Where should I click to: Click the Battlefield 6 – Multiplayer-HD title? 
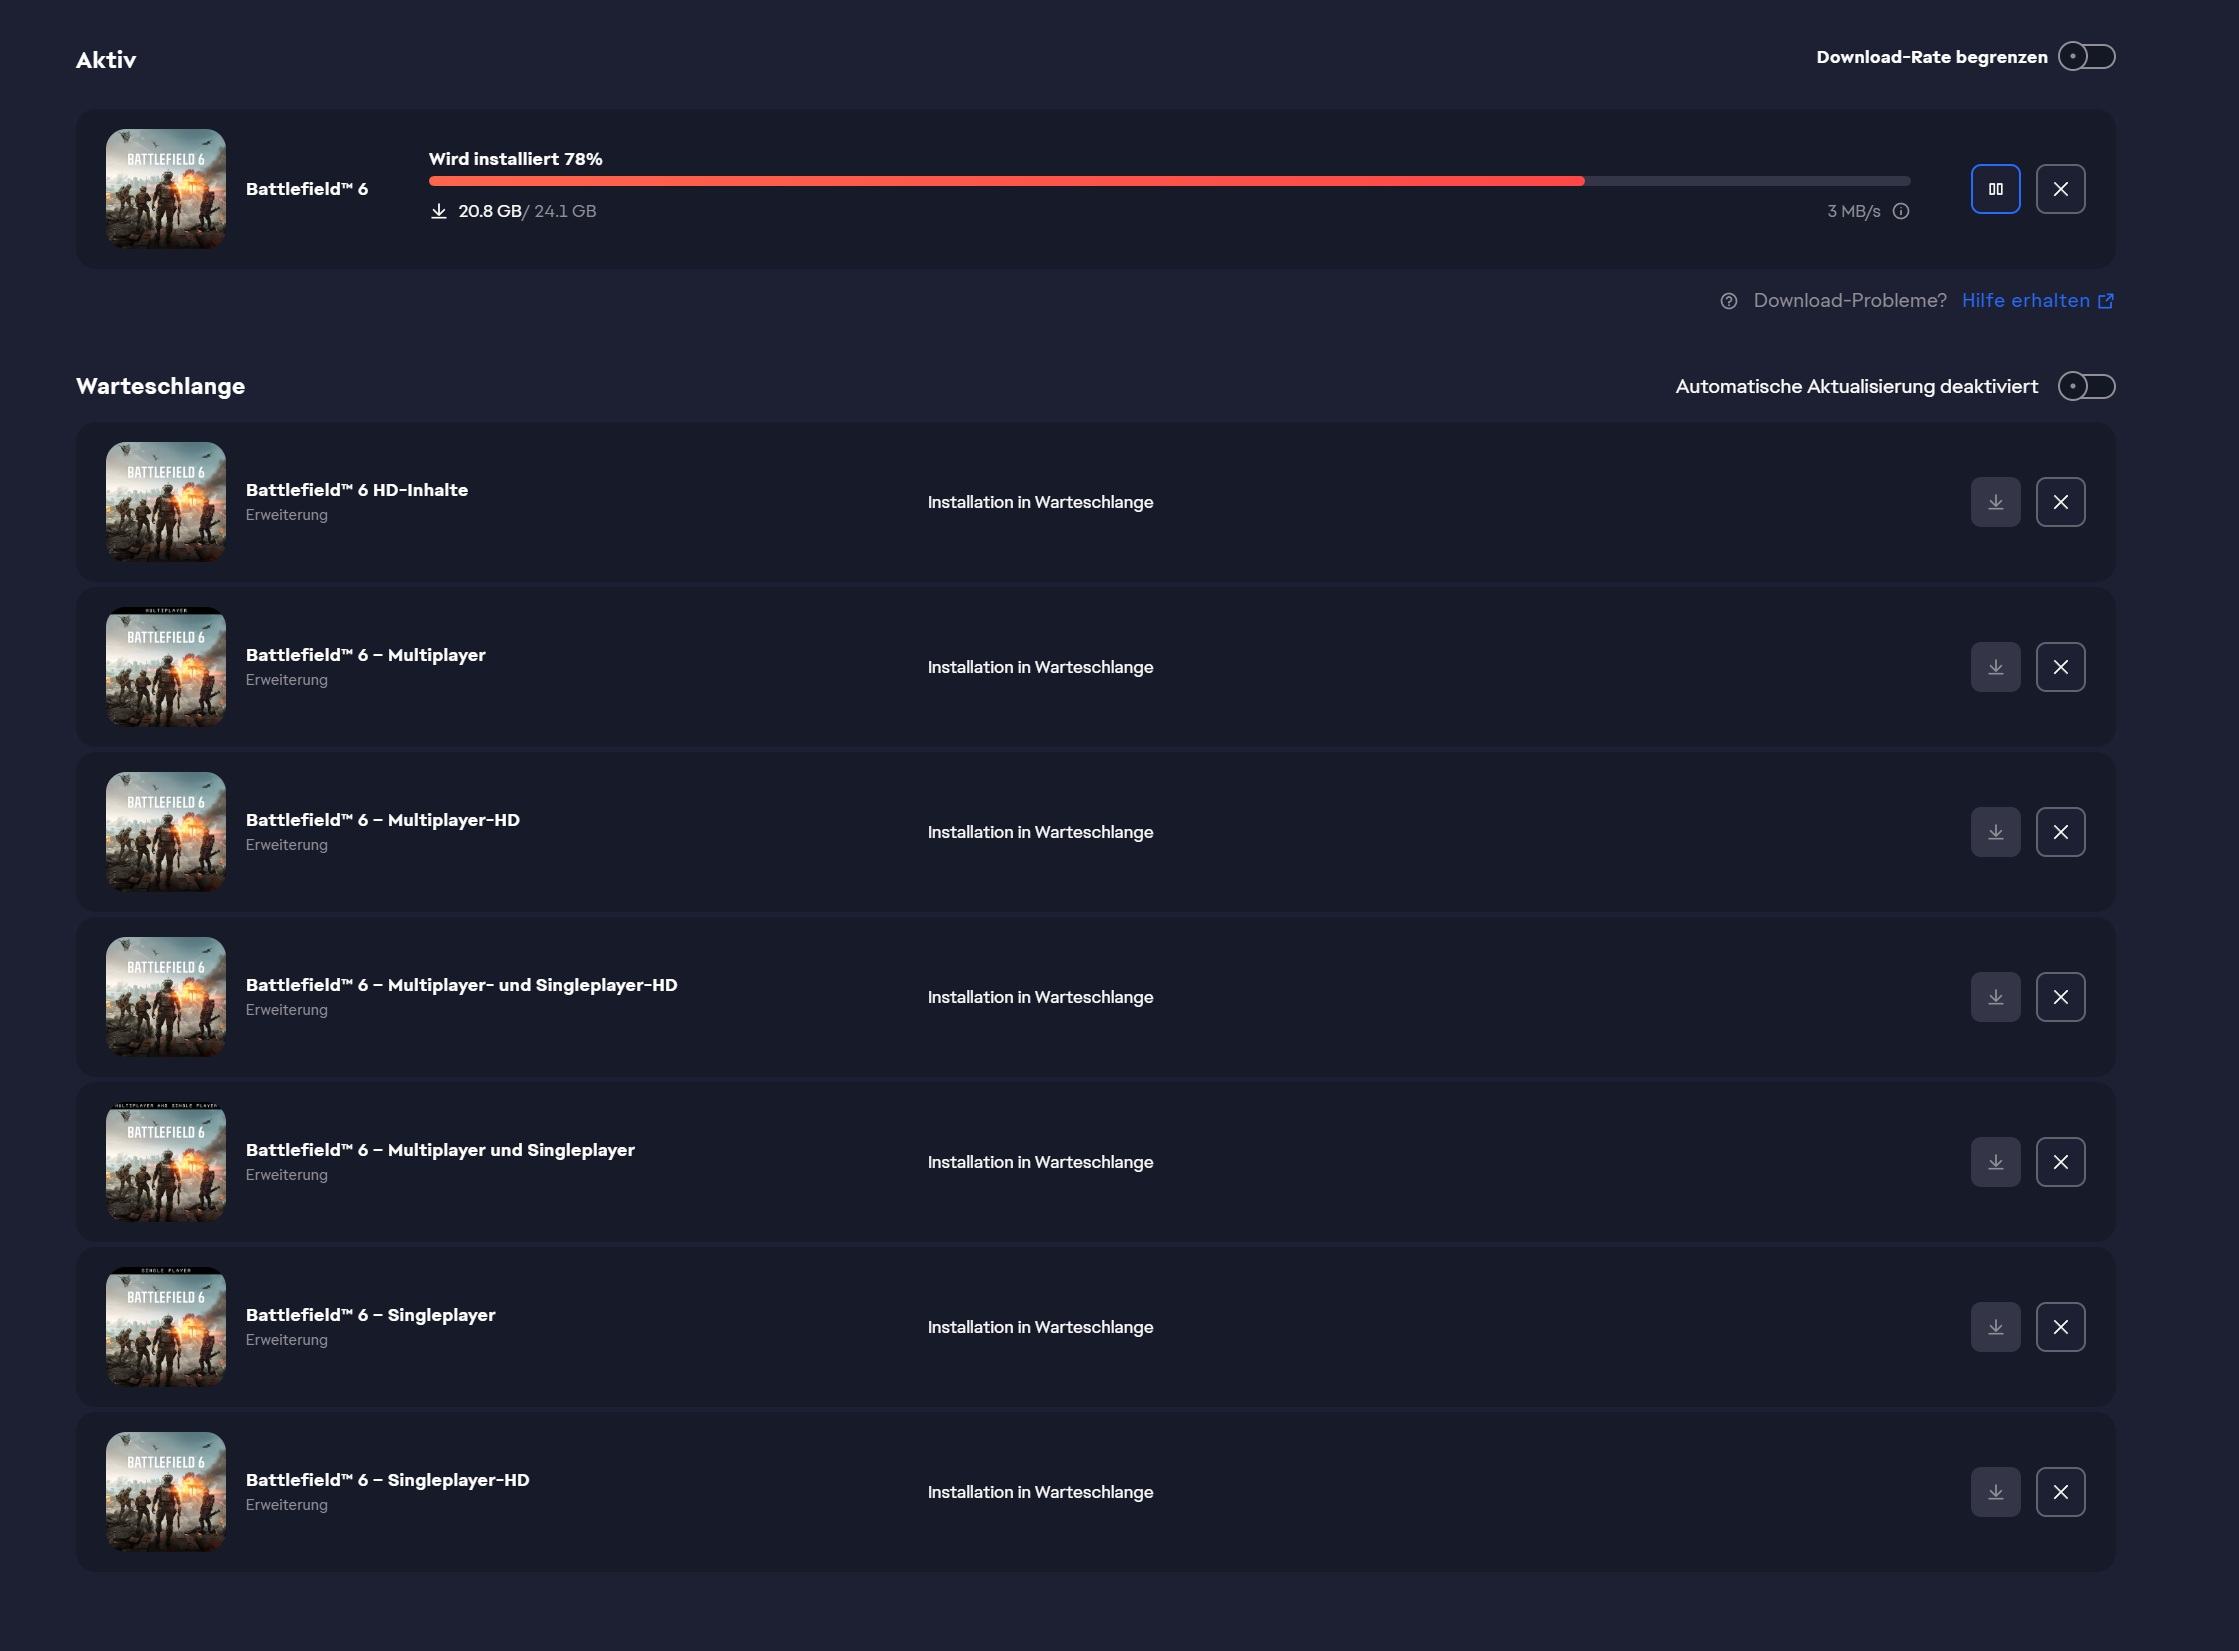tap(383, 820)
